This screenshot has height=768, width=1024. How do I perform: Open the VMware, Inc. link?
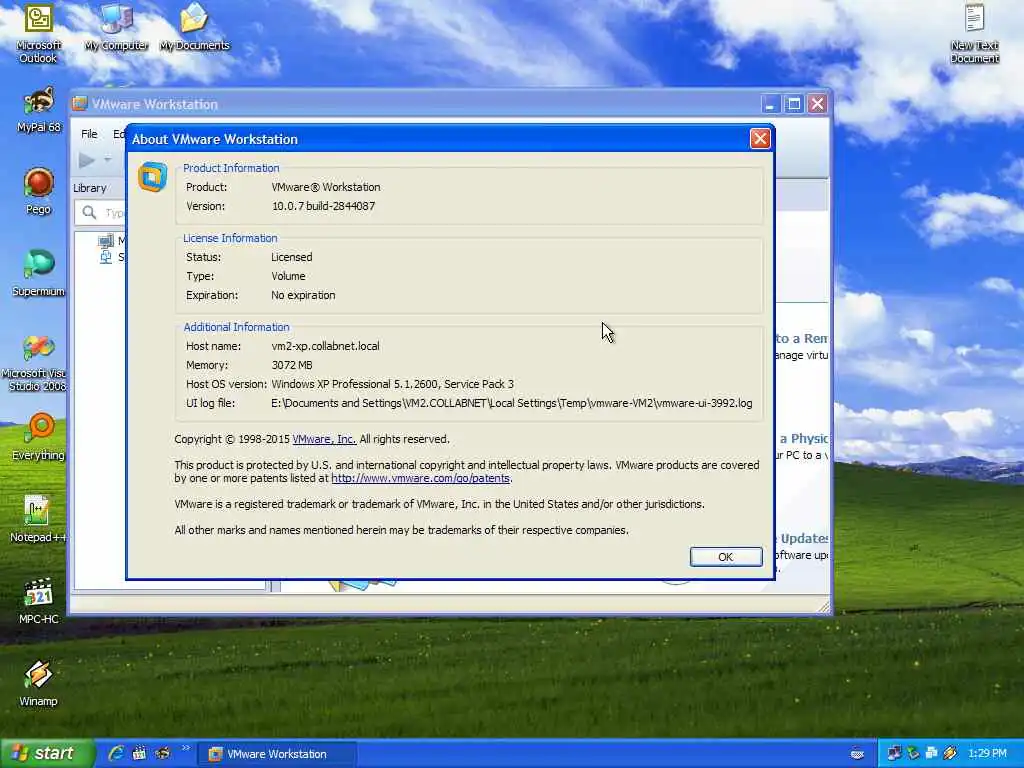tap(324, 439)
